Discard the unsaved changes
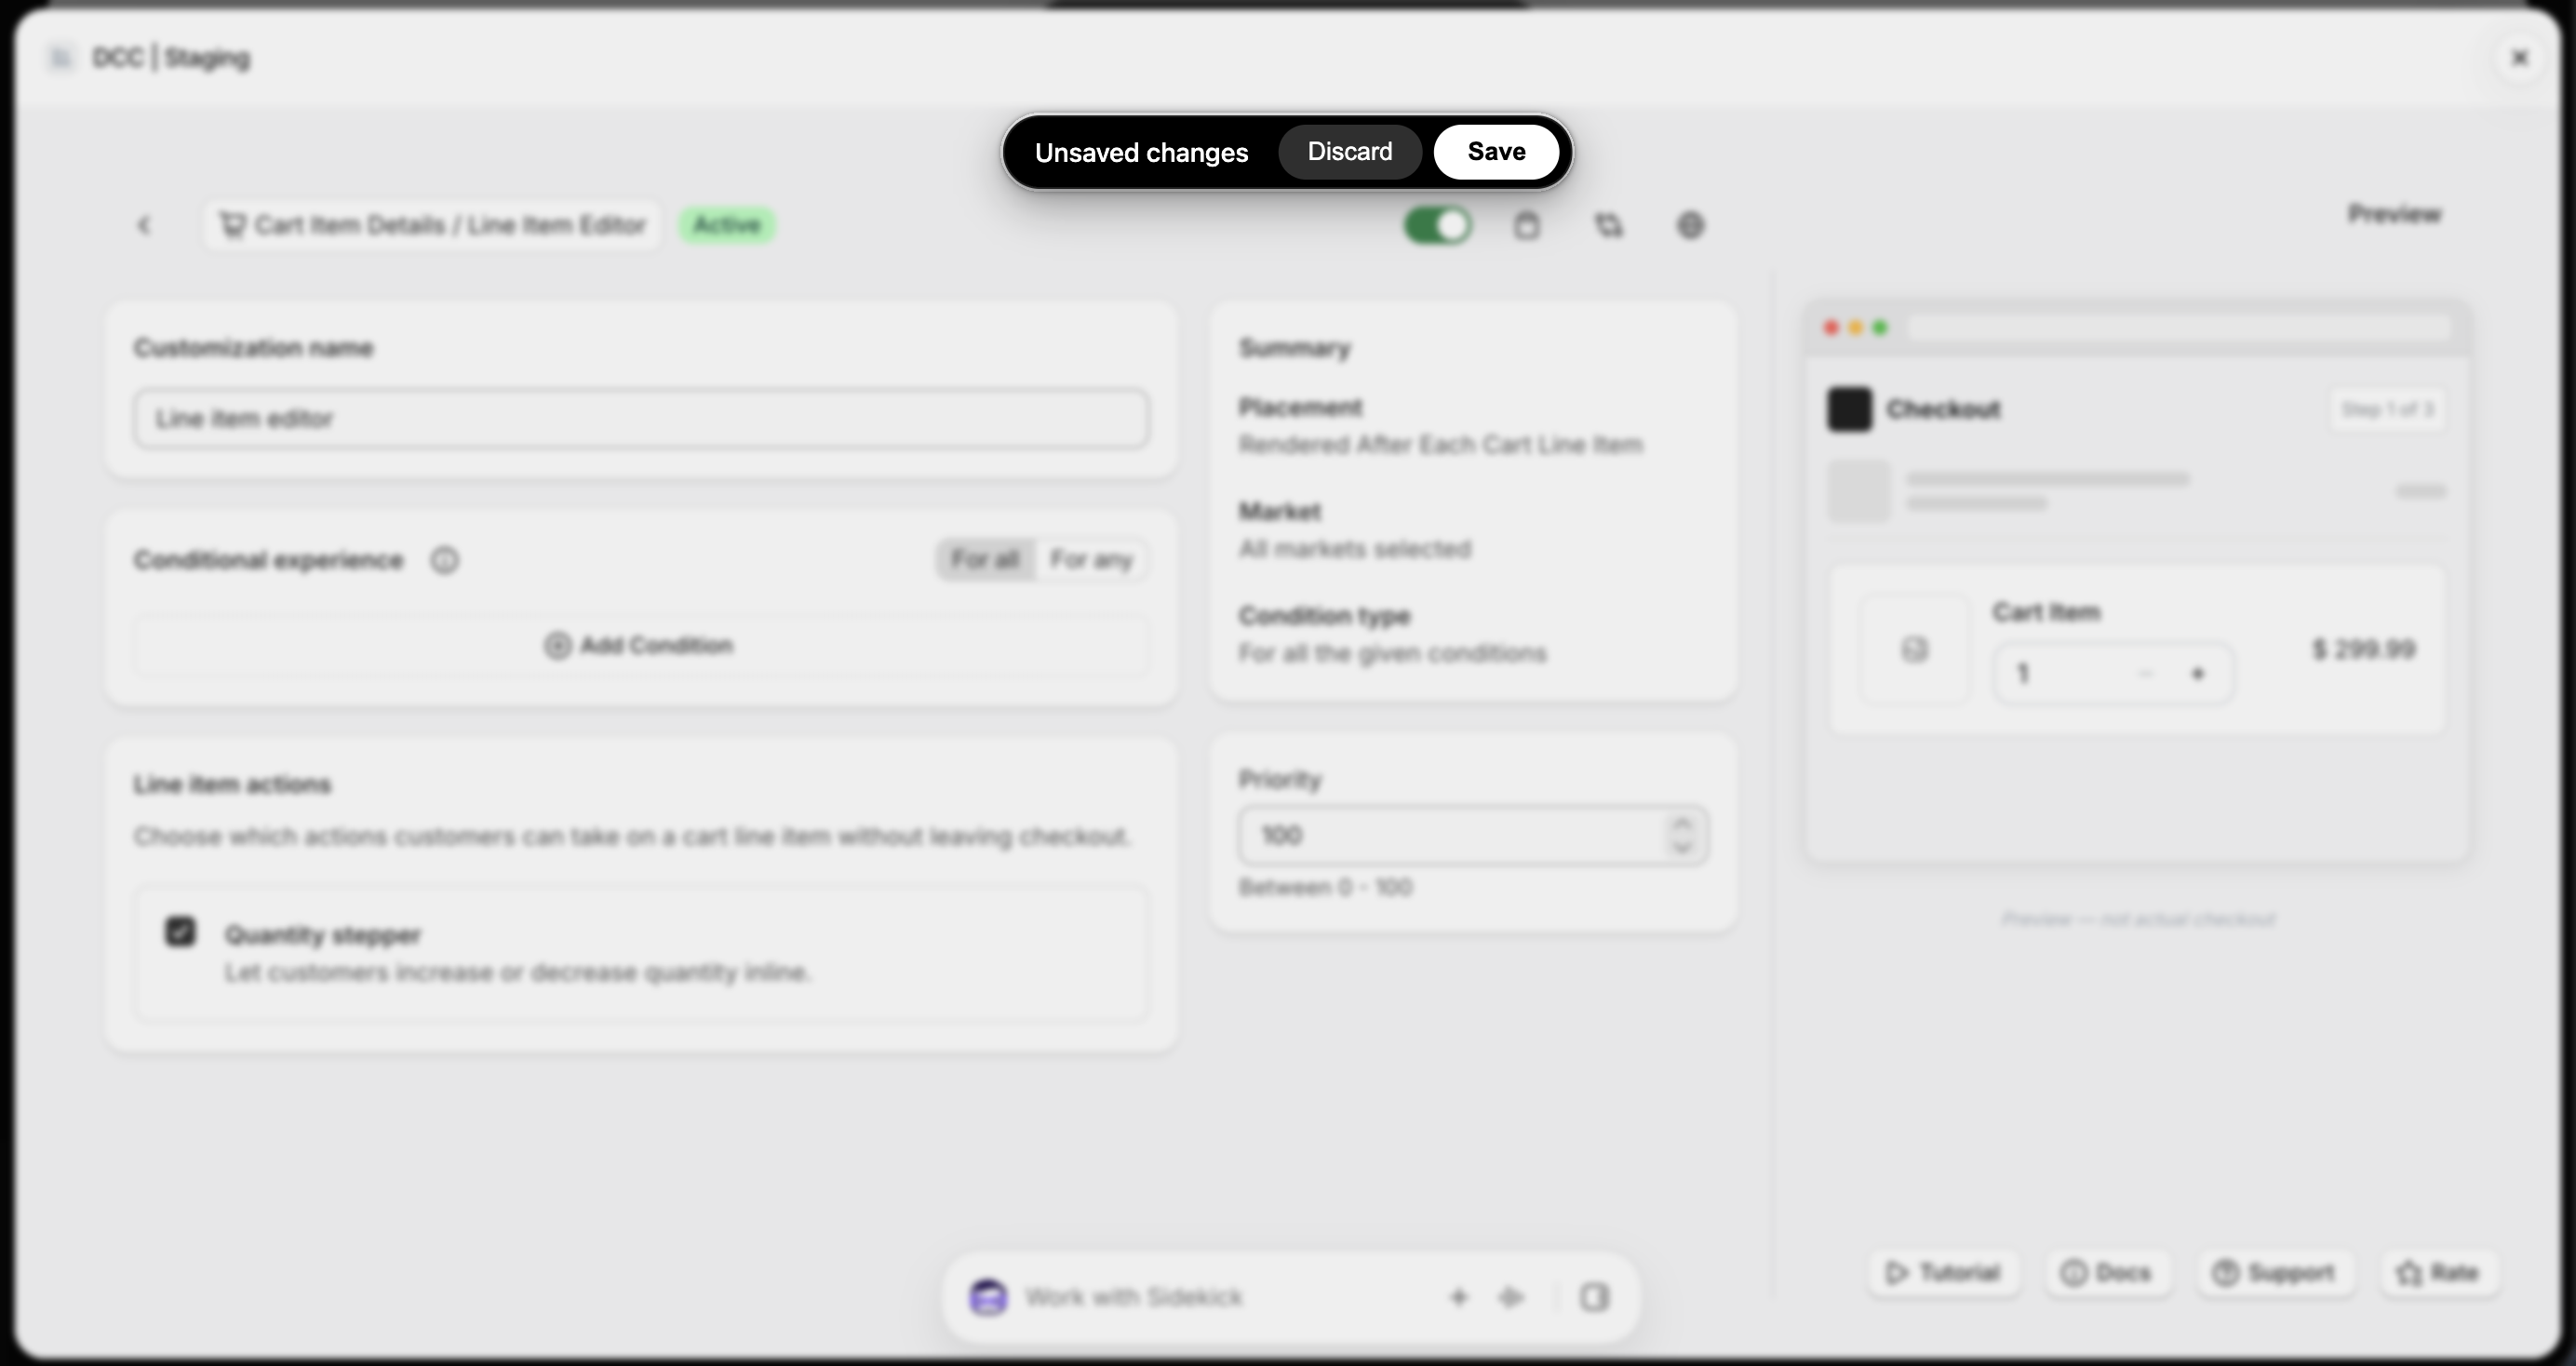This screenshot has height=1366, width=2576. (1350, 152)
